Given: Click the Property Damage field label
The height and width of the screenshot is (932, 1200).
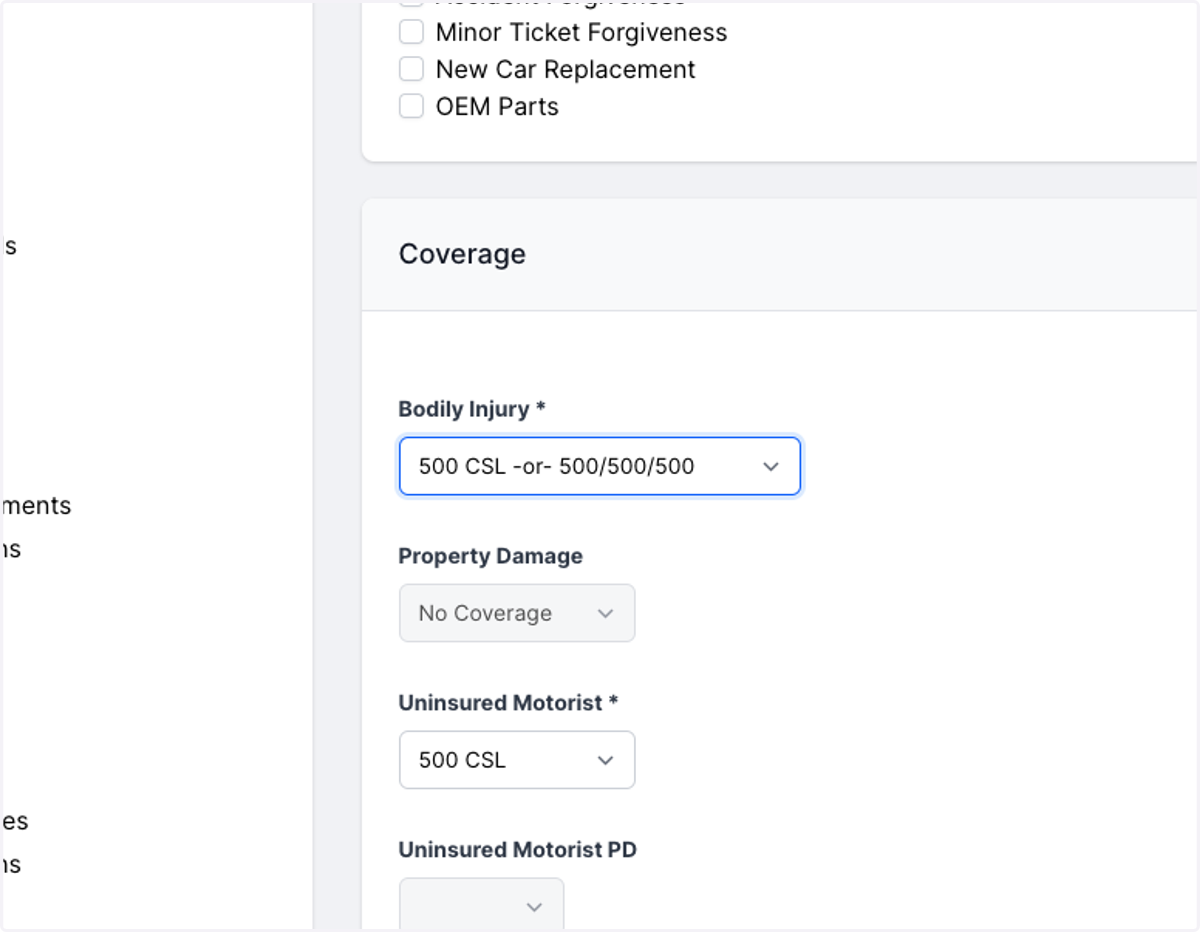Looking at the screenshot, I should click(x=490, y=556).
